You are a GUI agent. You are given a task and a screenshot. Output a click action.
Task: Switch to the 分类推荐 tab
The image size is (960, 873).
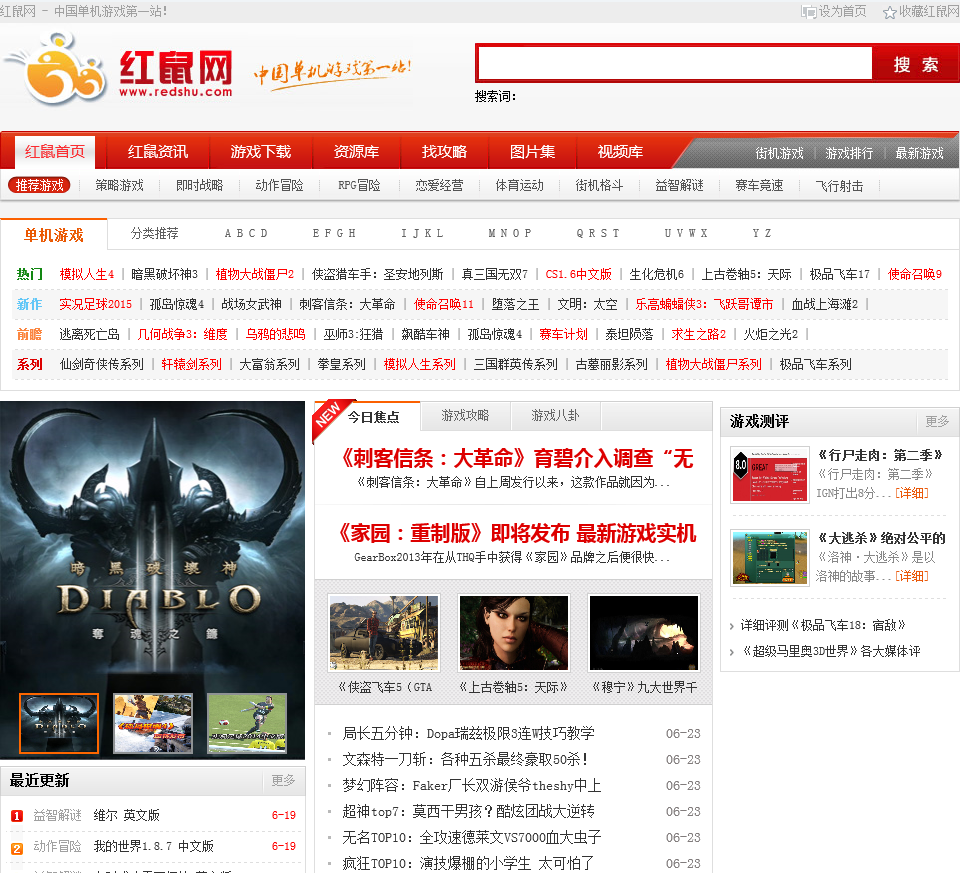pos(154,233)
